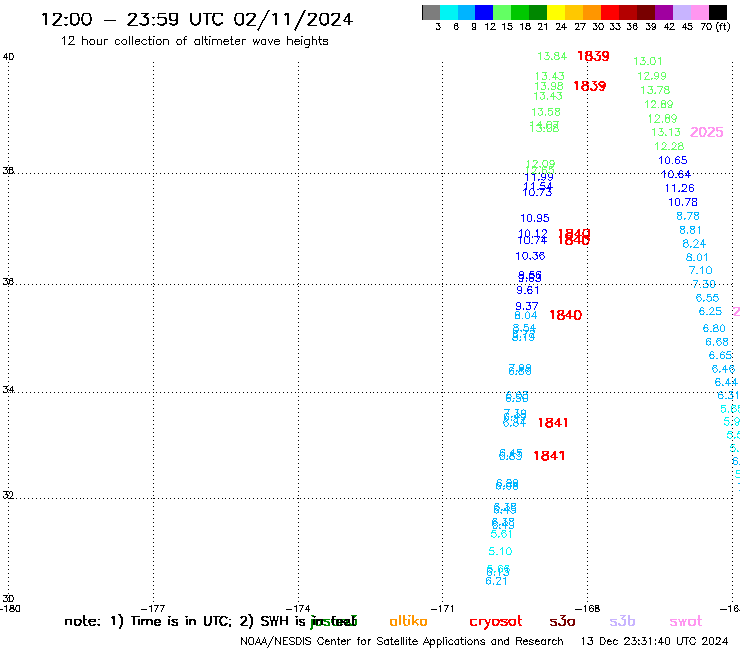Click the wave height value 5.61
The height and width of the screenshot is (650, 740).
501,534
